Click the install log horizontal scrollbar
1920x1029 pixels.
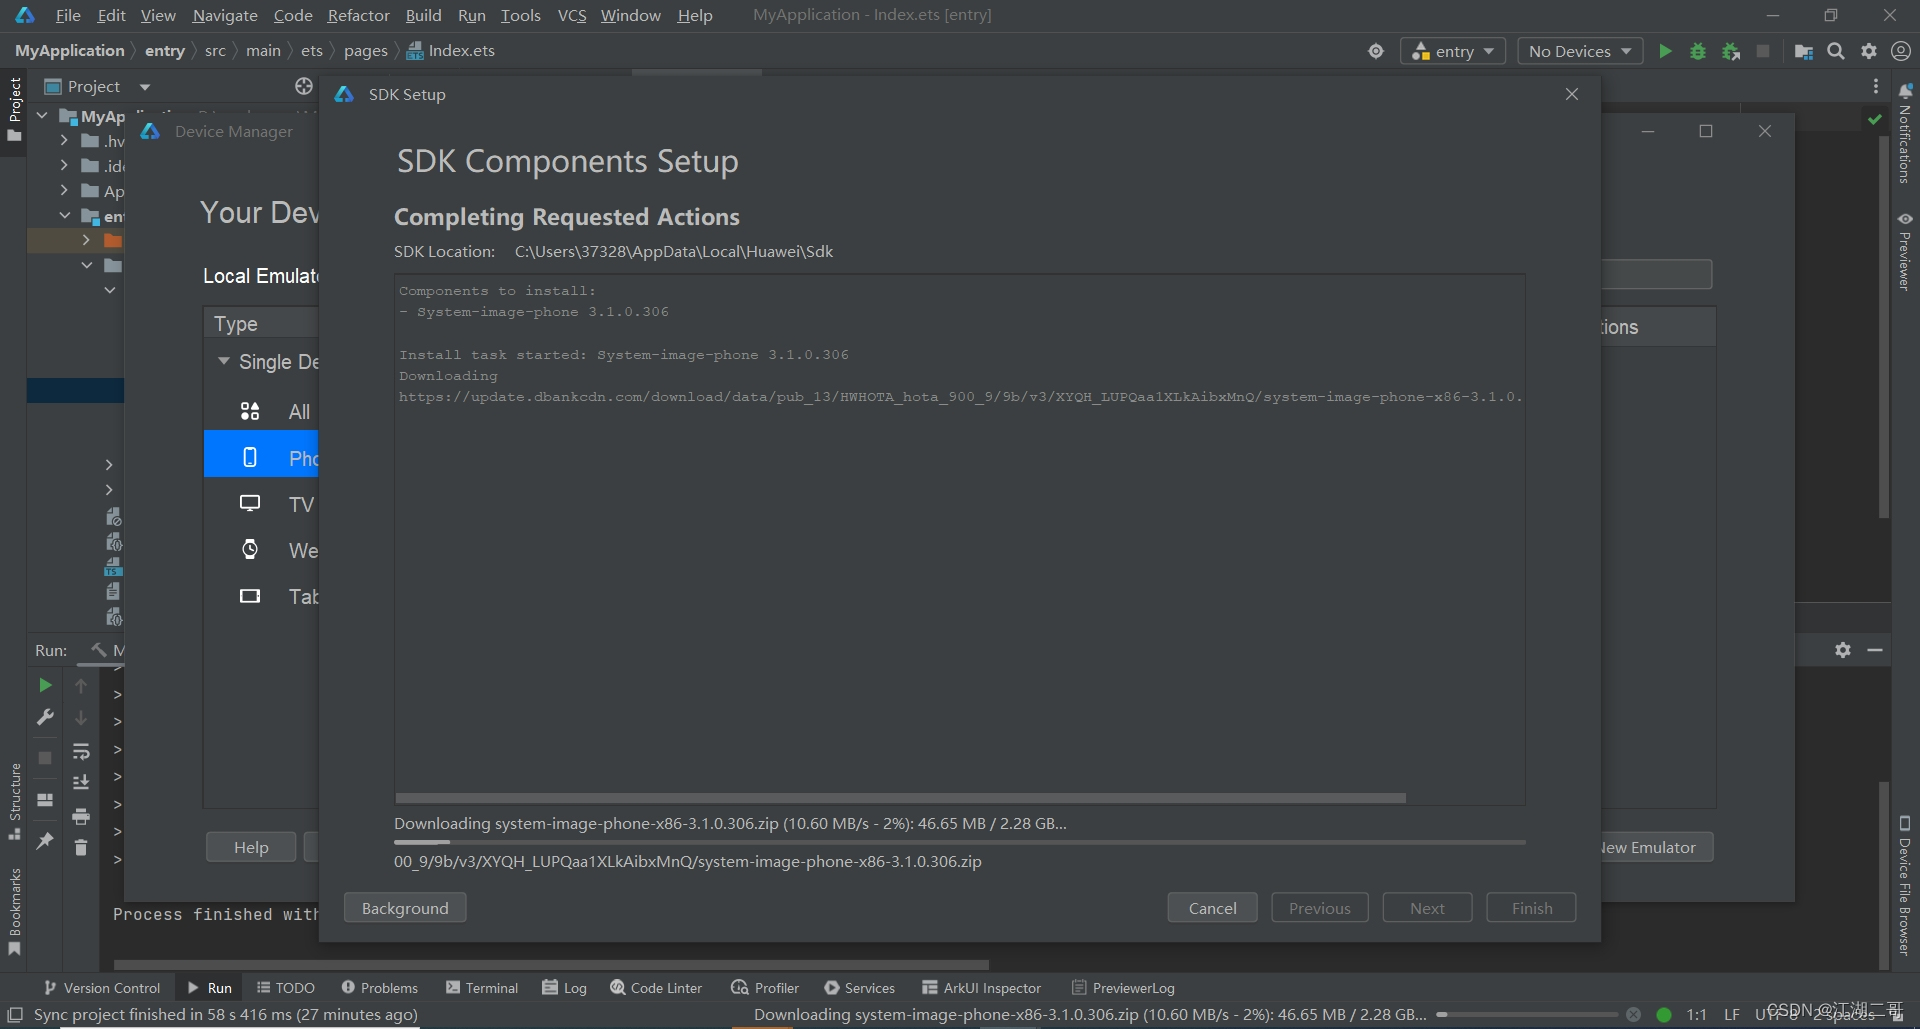tap(900, 798)
